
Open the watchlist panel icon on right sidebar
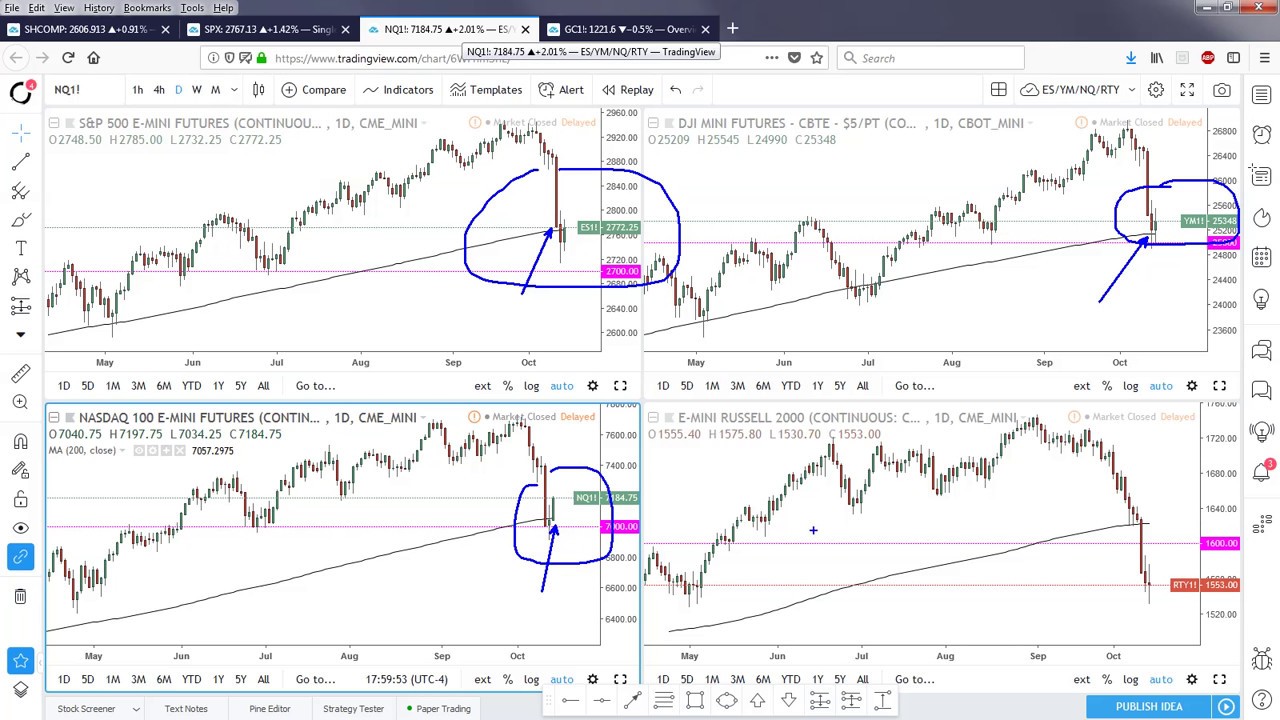click(1261, 95)
